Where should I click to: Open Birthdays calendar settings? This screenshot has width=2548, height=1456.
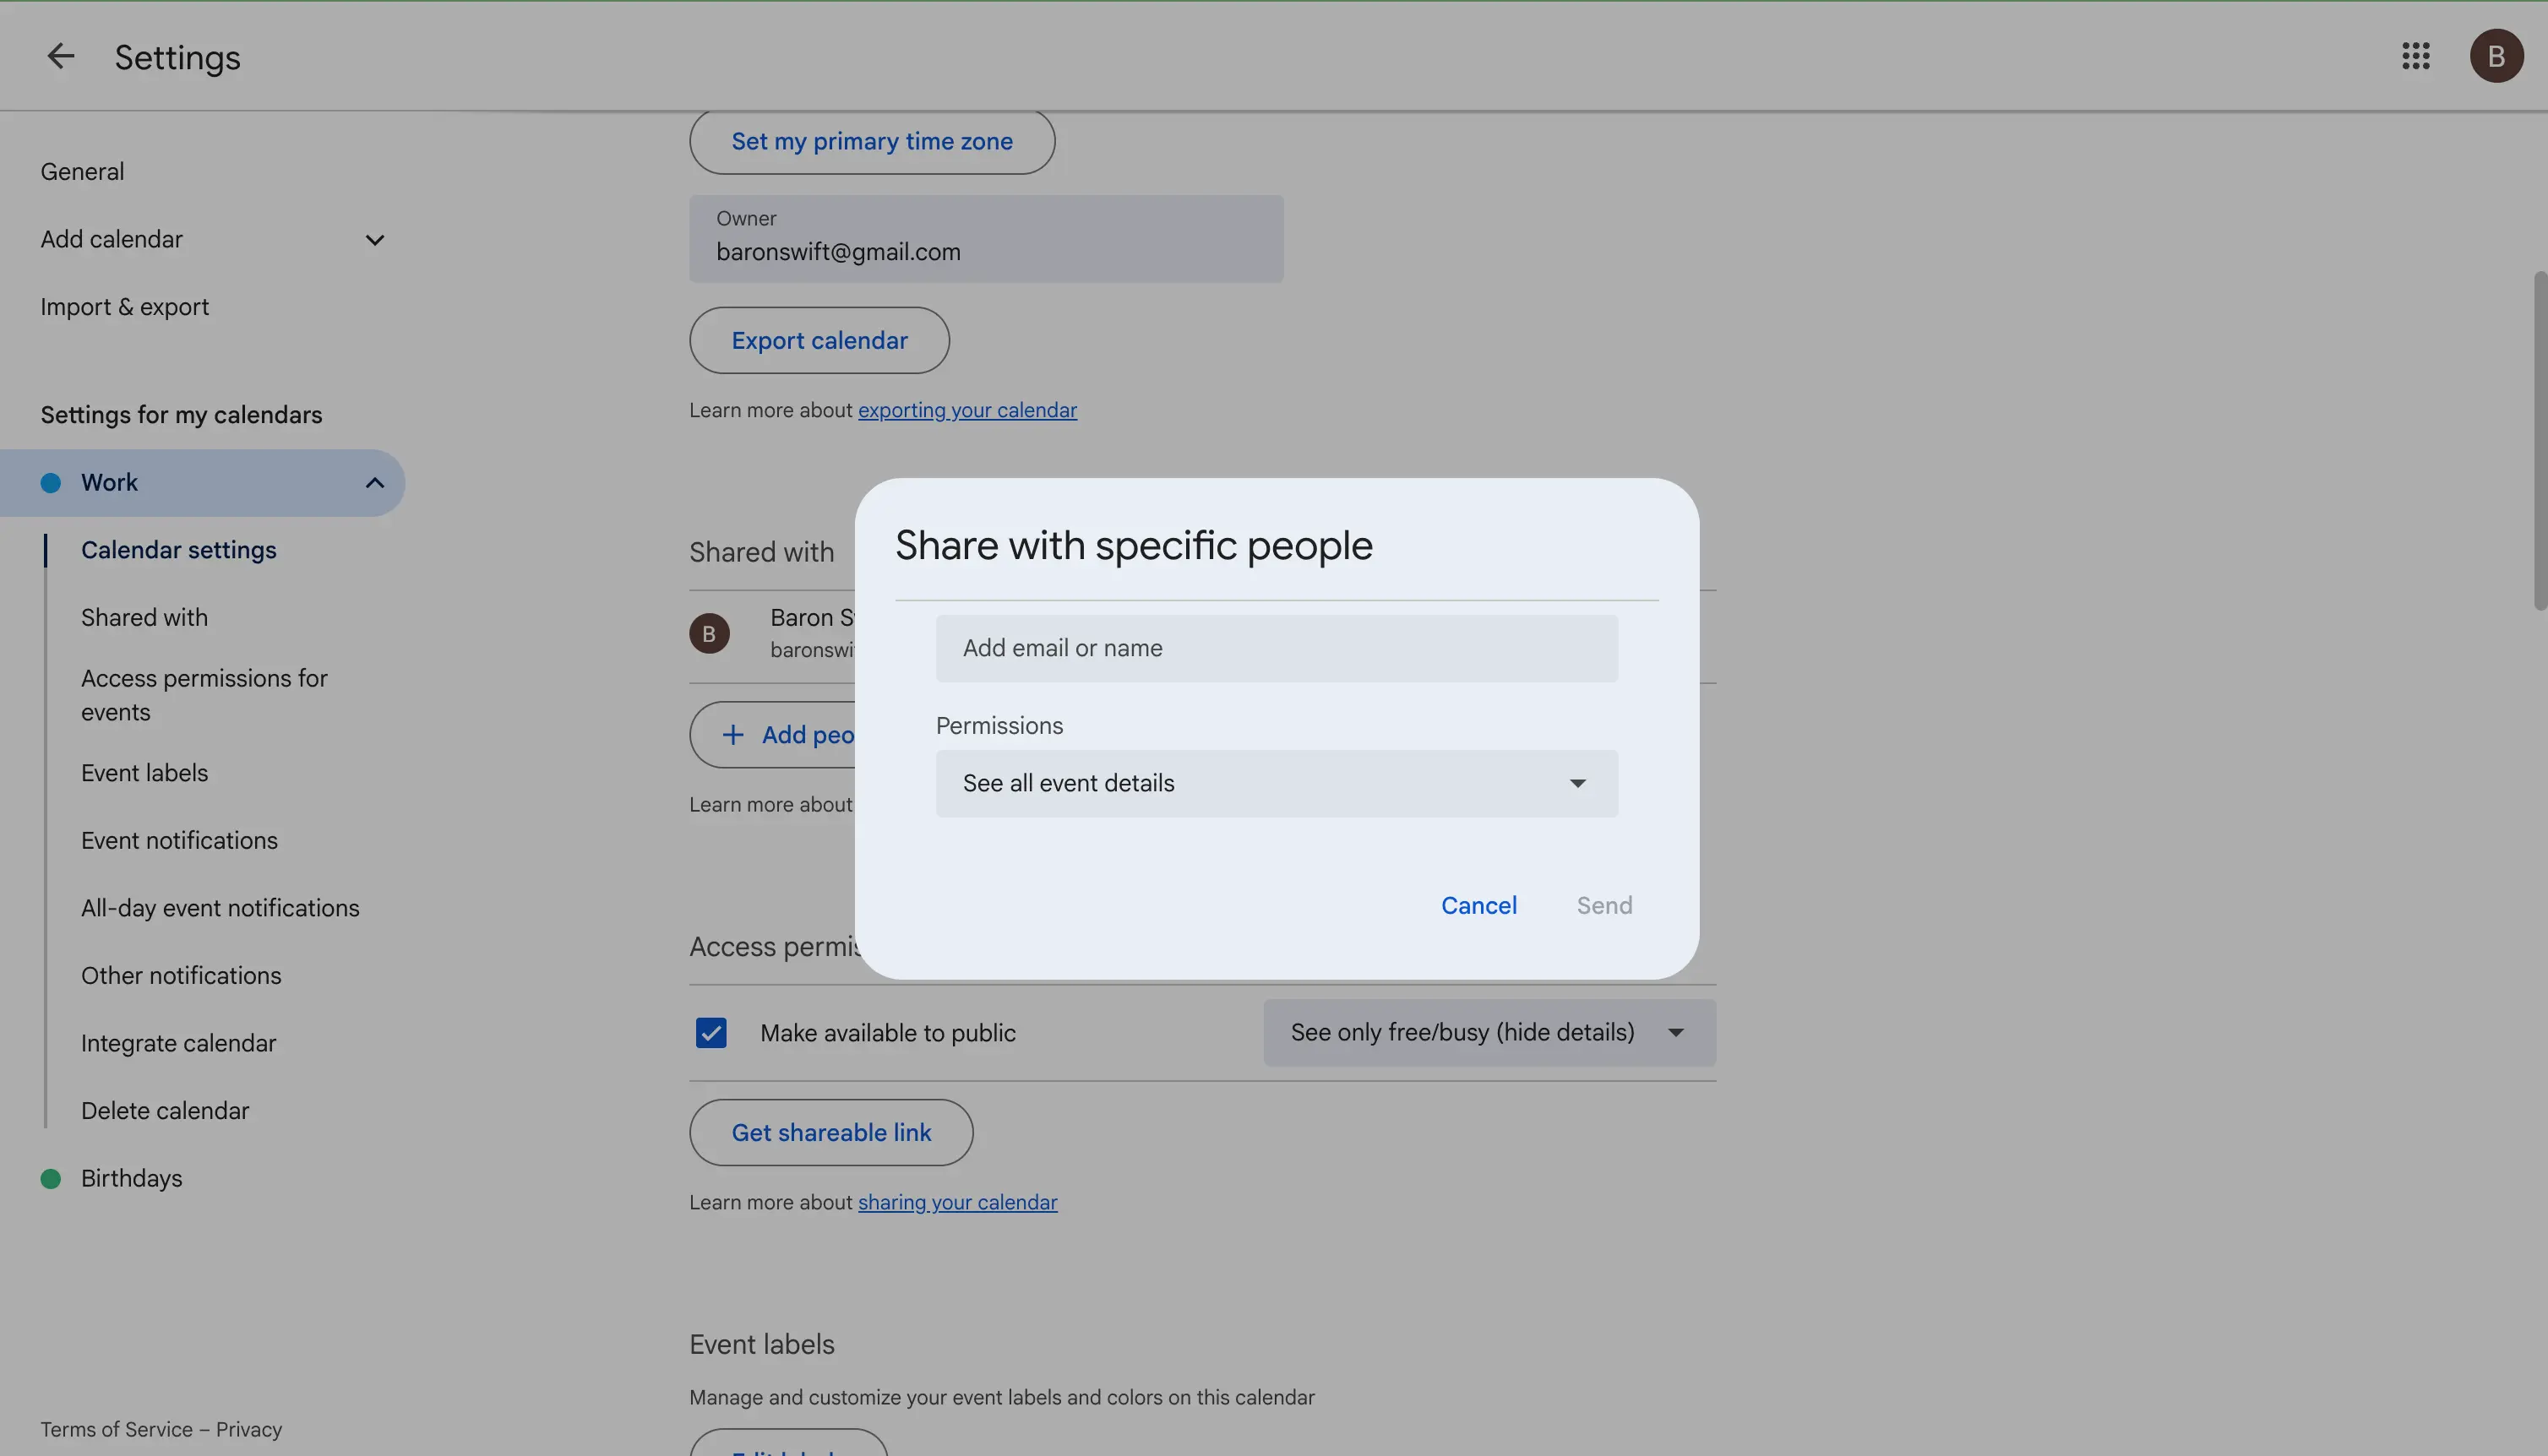(x=132, y=1179)
